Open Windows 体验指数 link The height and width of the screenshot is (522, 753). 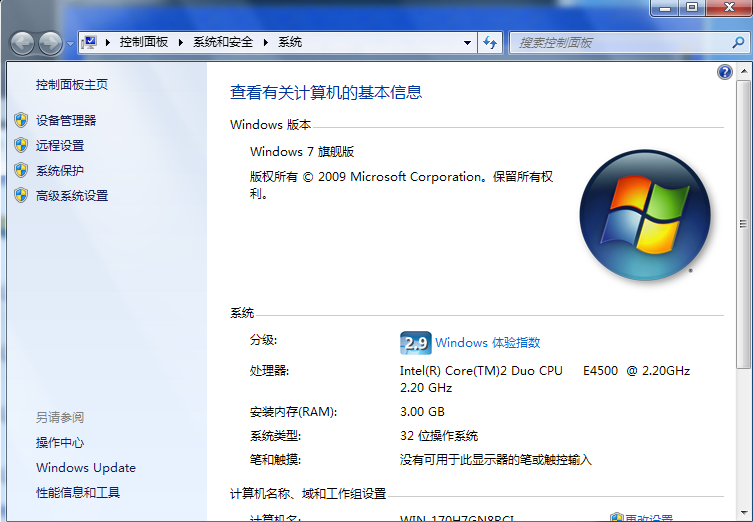tap(487, 342)
